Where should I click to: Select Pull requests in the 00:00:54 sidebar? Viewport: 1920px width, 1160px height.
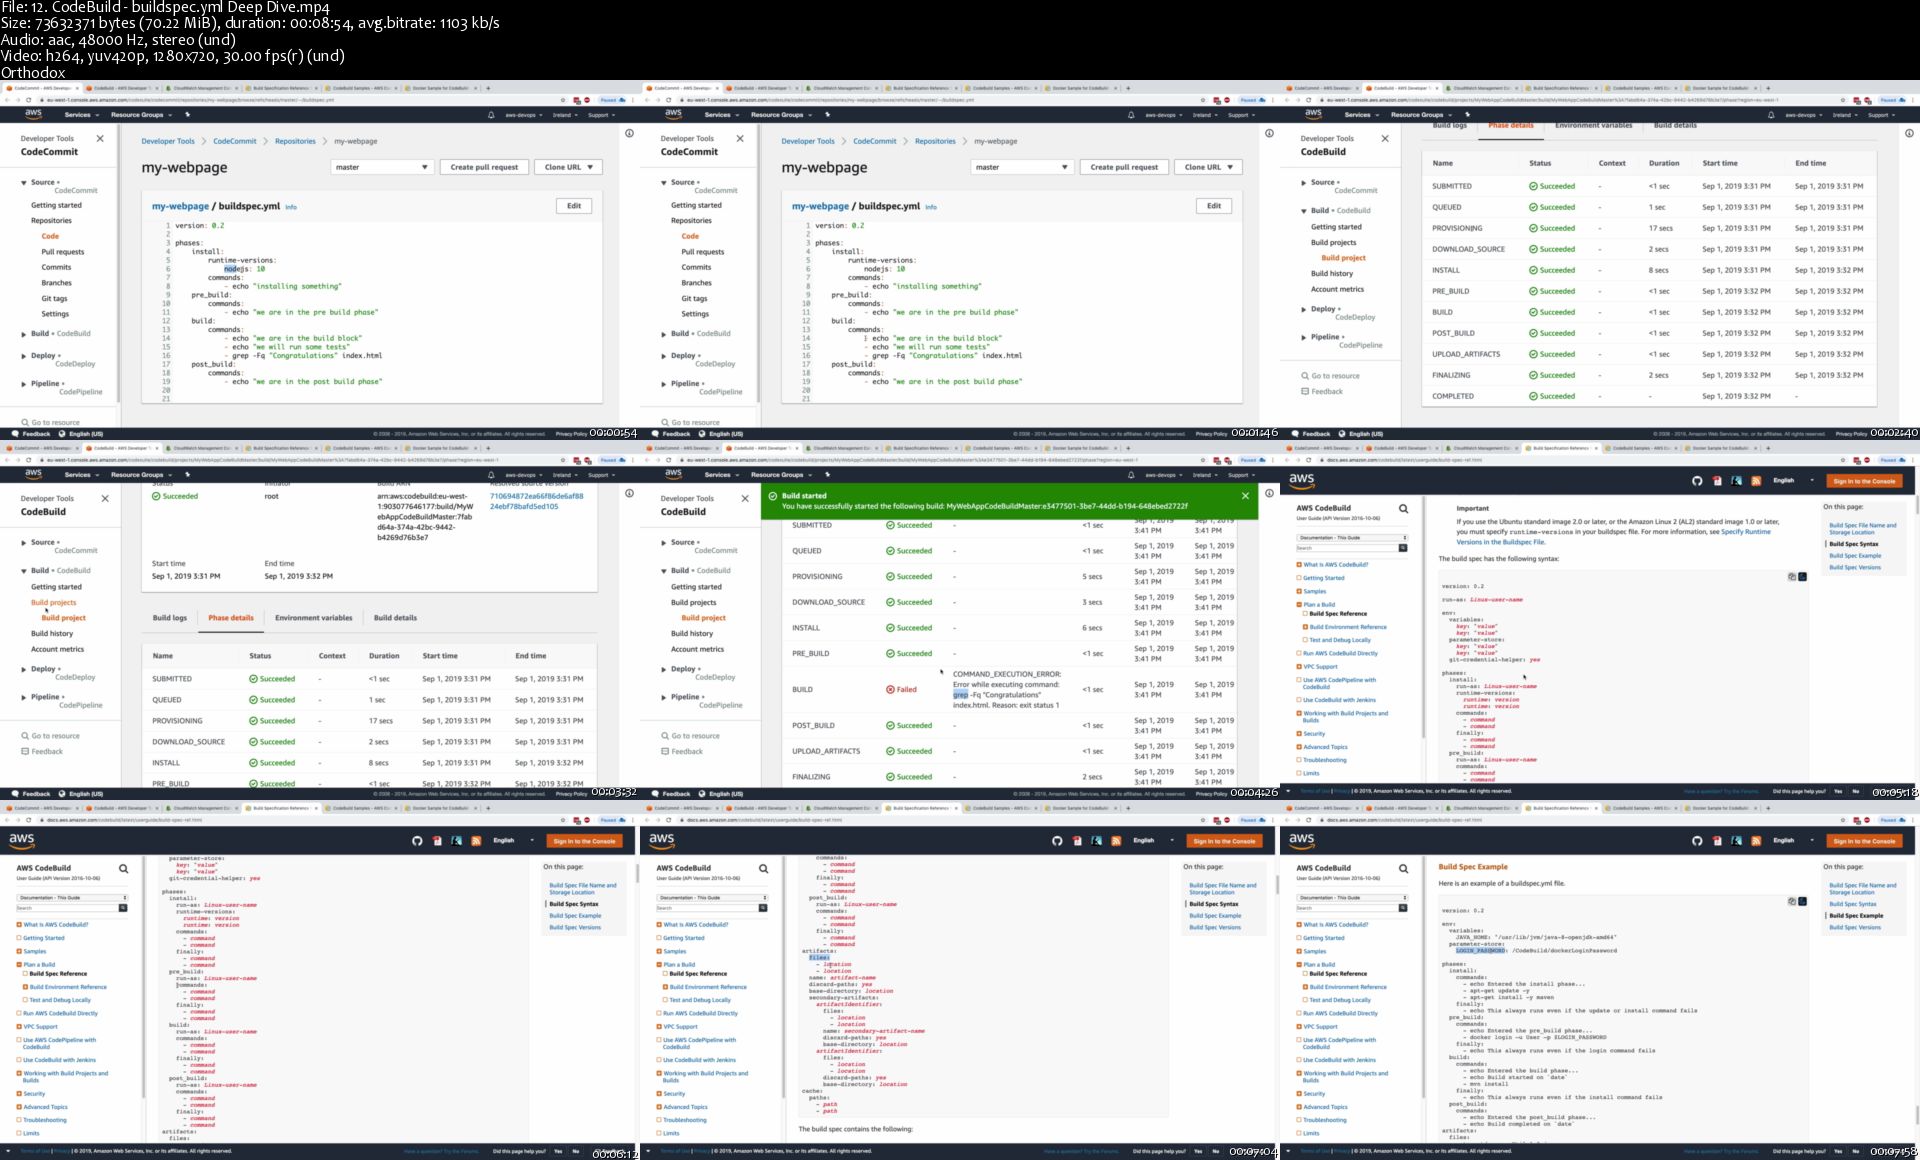(x=63, y=252)
